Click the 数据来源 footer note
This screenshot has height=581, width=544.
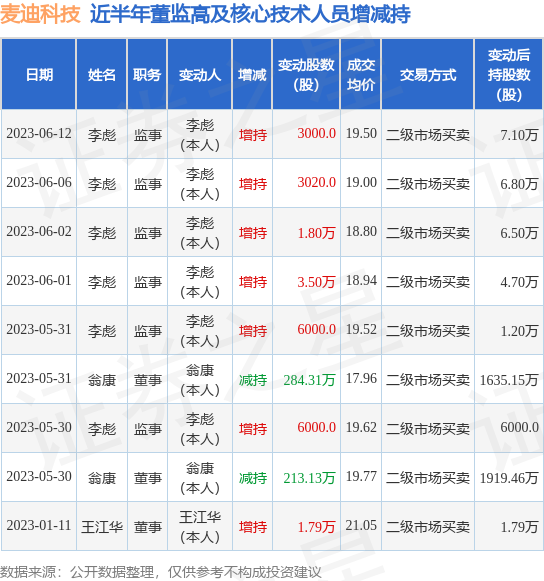[x=160, y=572]
